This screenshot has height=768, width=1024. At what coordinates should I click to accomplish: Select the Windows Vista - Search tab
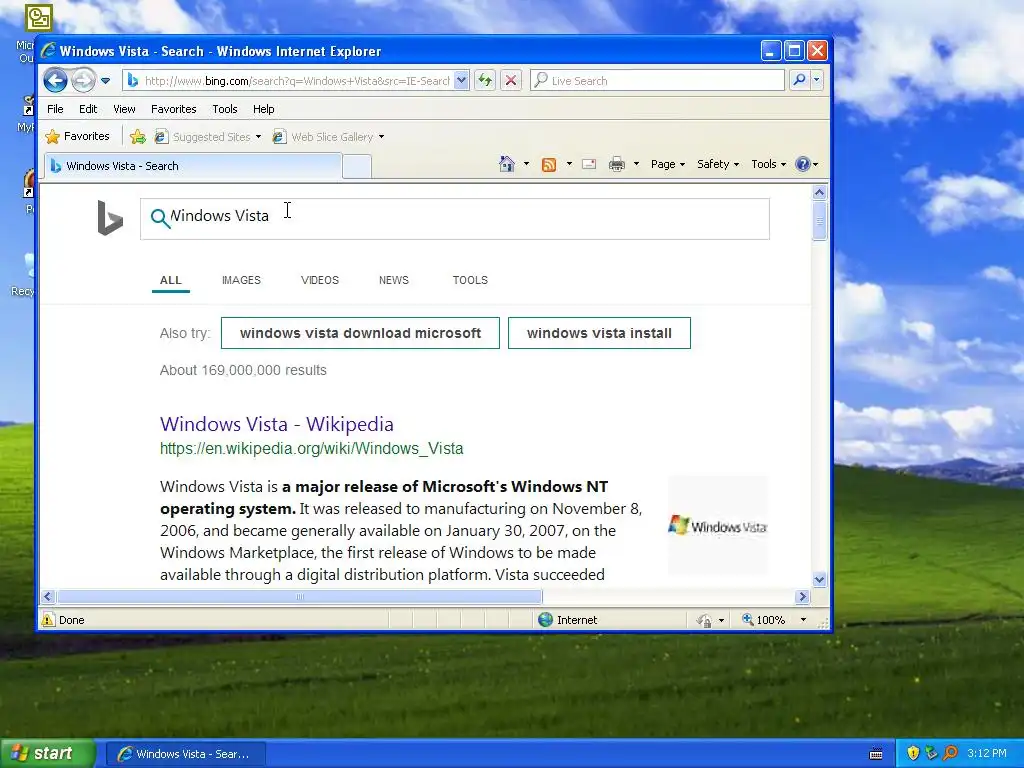click(x=193, y=166)
